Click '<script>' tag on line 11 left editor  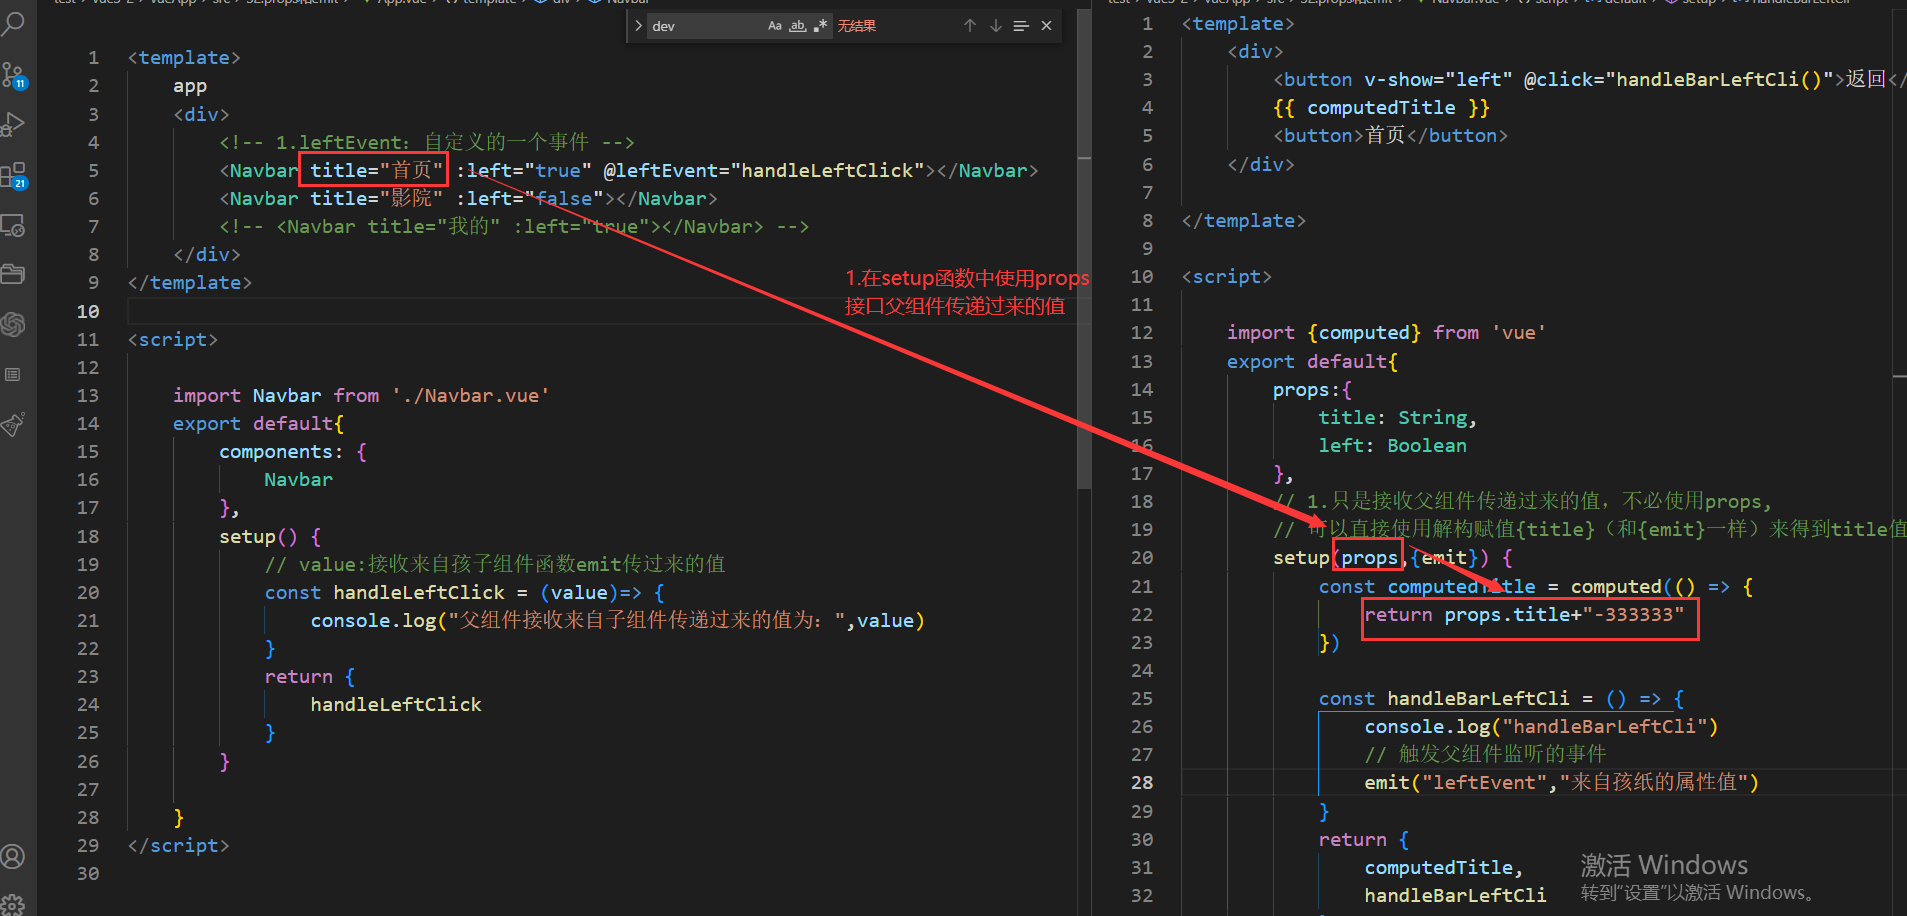[x=172, y=339]
